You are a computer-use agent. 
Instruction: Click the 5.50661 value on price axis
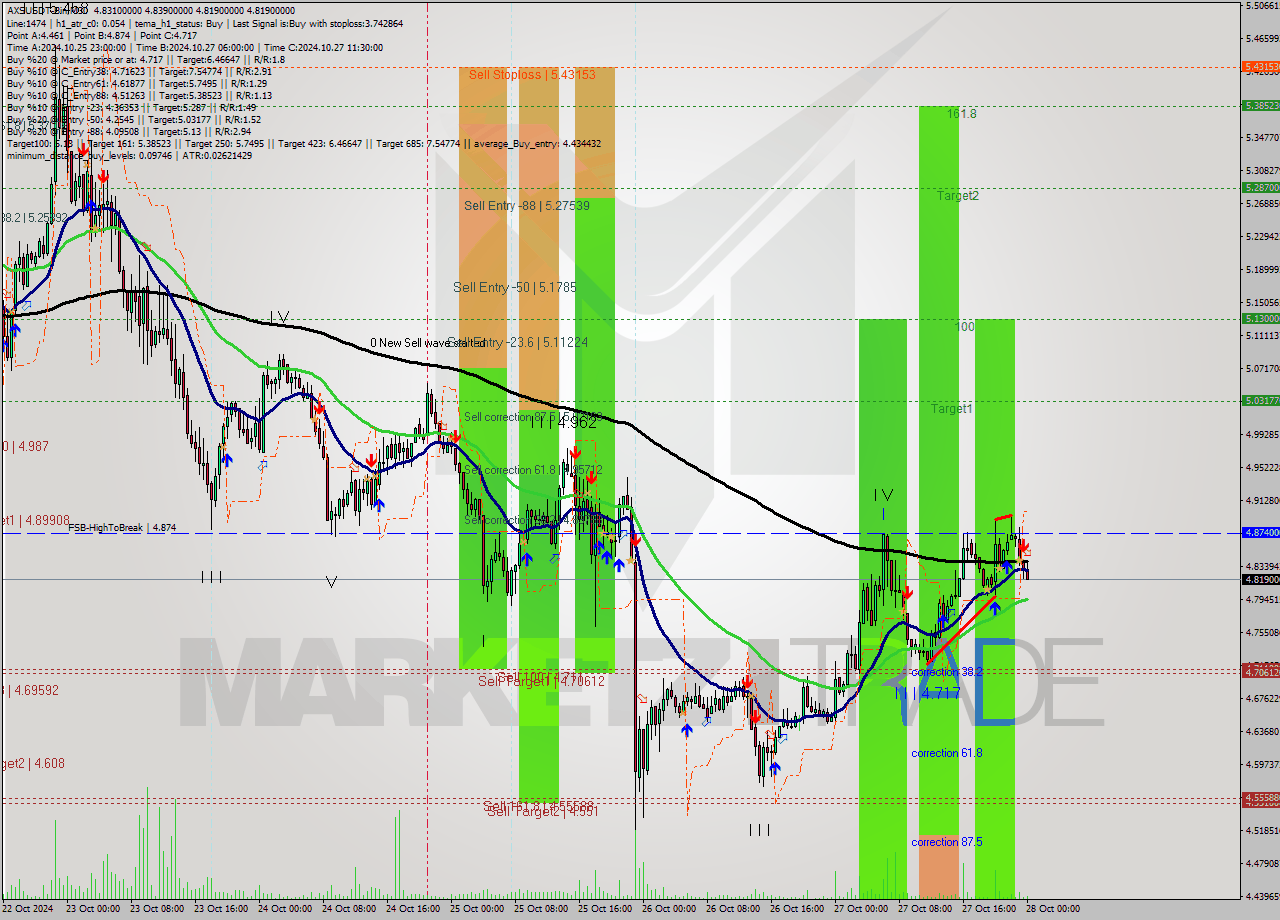[x=1262, y=6]
